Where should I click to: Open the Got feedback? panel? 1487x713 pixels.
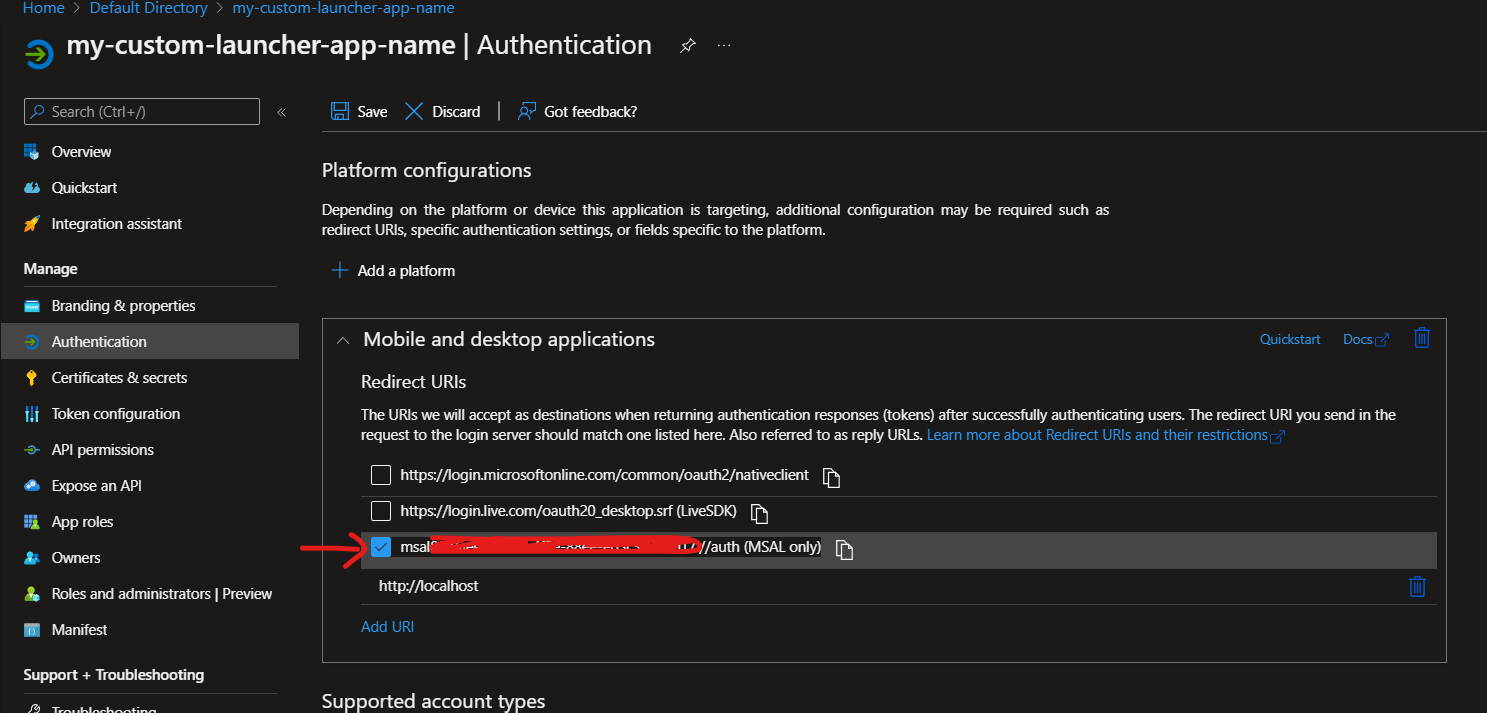coord(577,112)
